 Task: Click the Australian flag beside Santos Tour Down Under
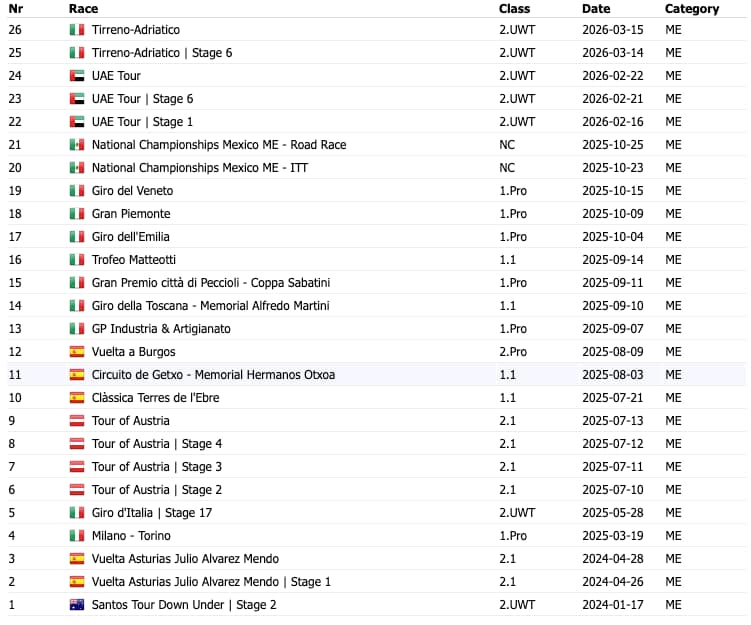coord(77,605)
